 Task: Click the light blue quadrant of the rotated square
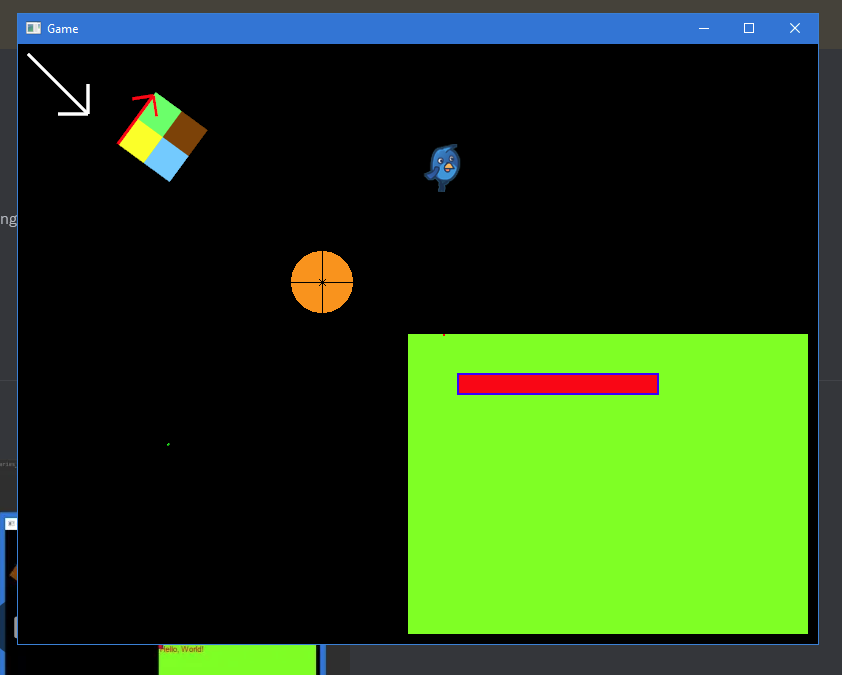point(167,159)
